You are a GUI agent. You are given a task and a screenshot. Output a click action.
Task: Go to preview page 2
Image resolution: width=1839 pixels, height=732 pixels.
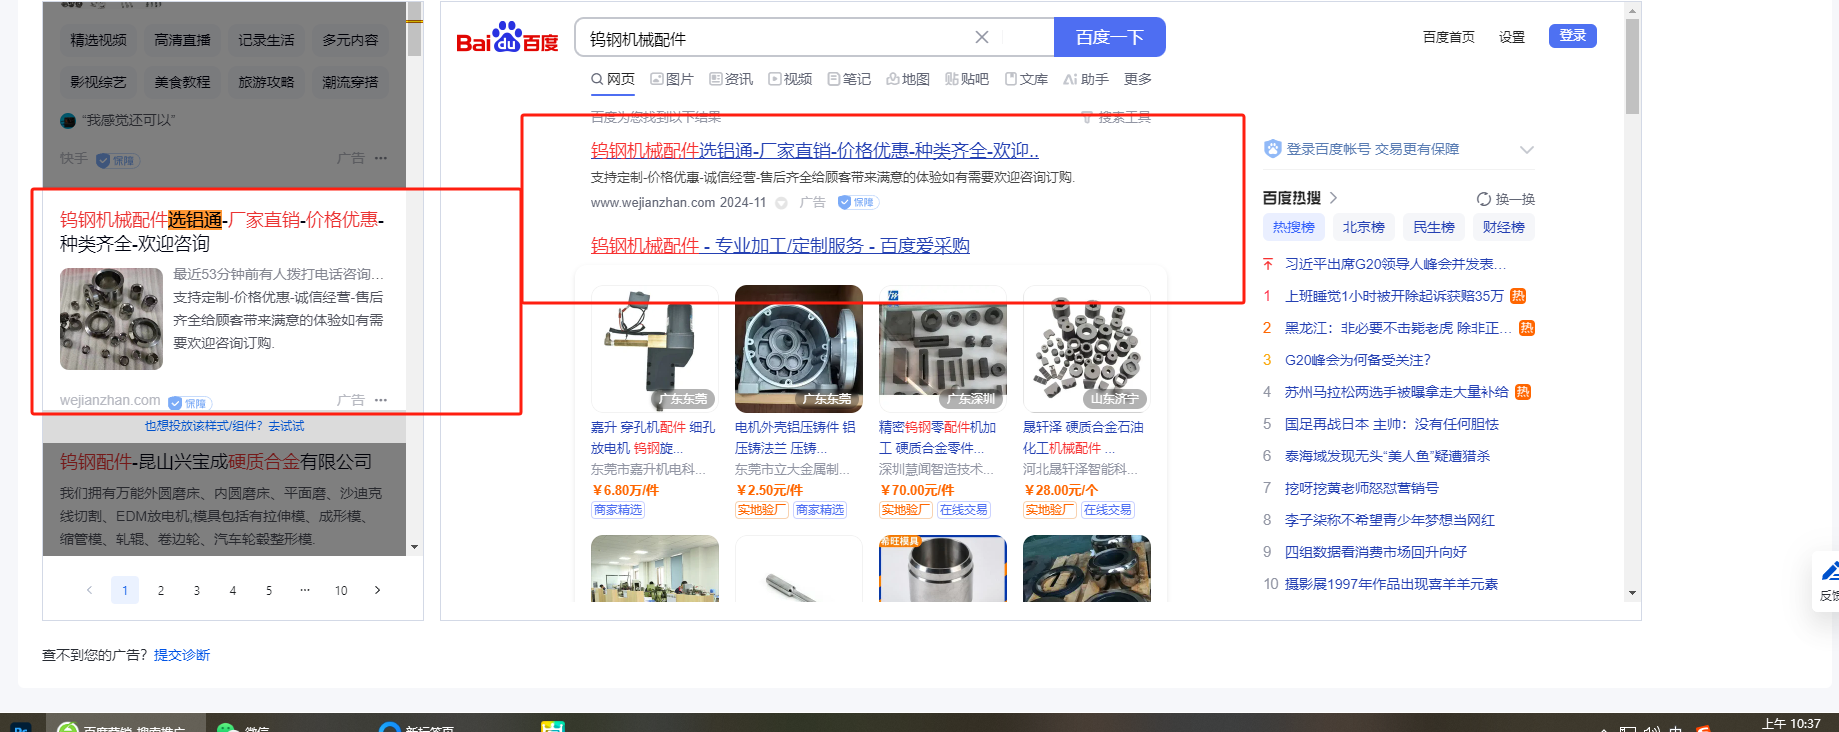coord(161,590)
